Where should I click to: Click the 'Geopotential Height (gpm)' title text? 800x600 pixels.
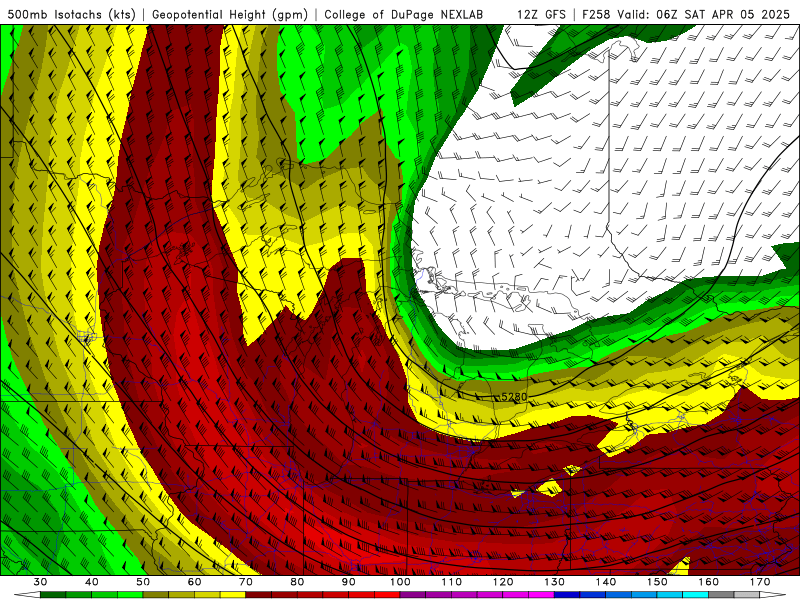[230, 14]
